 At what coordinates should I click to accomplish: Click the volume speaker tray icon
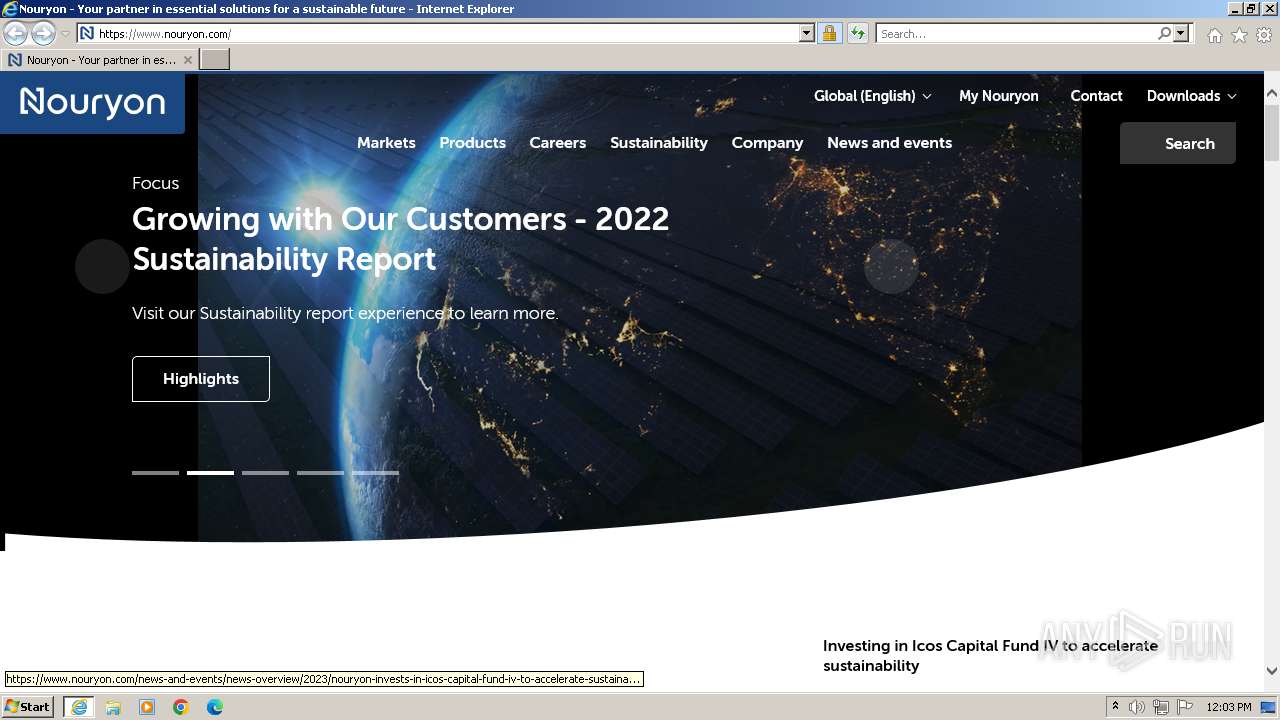1137,707
